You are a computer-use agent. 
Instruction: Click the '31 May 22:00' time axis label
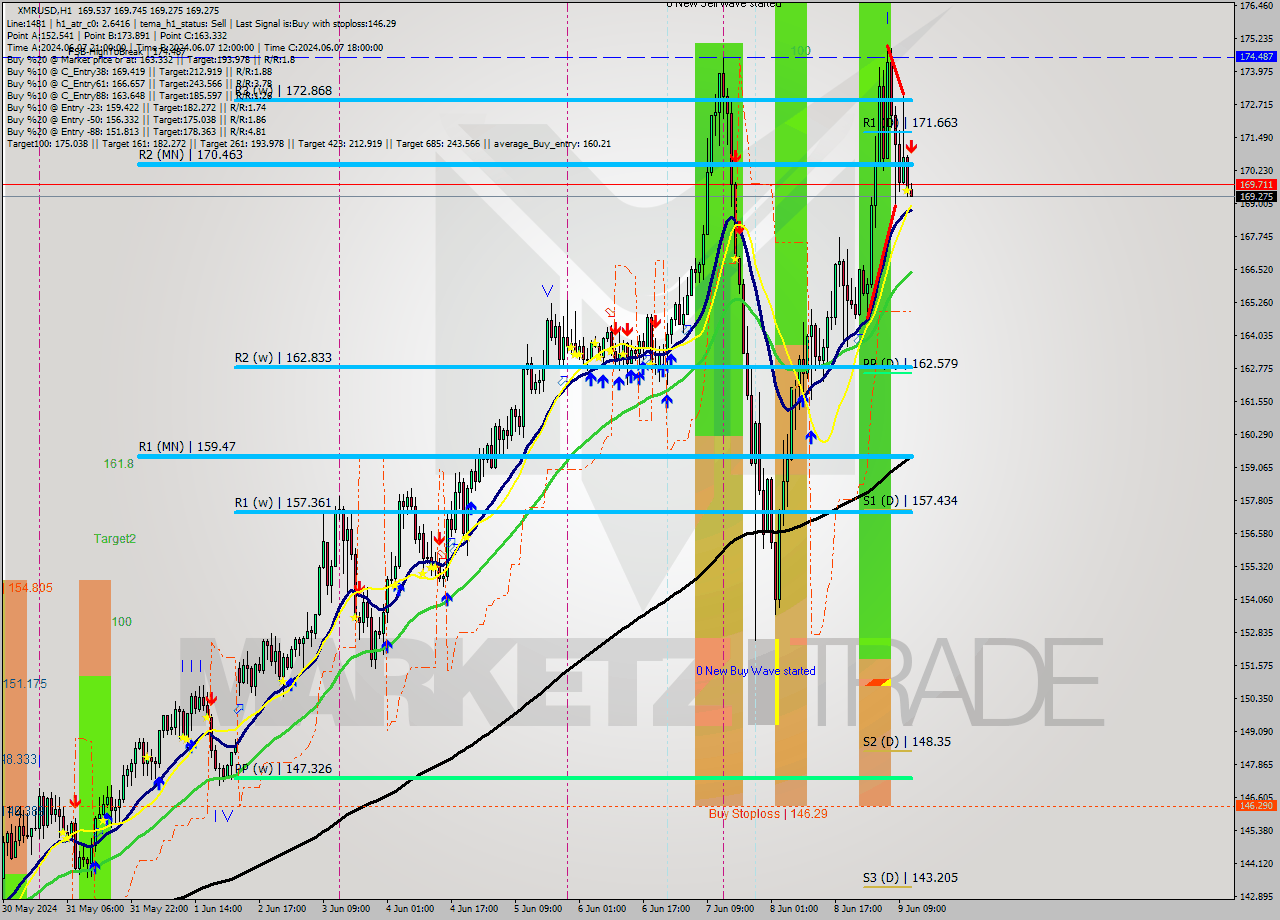point(159,909)
